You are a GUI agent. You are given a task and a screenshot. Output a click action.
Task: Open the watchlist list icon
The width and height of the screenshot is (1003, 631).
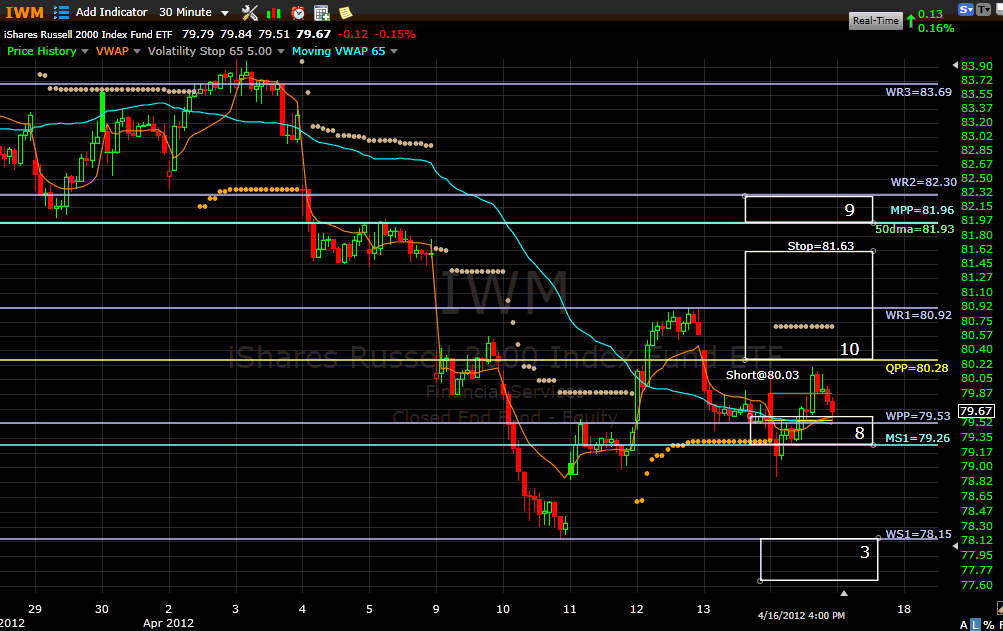coord(61,12)
